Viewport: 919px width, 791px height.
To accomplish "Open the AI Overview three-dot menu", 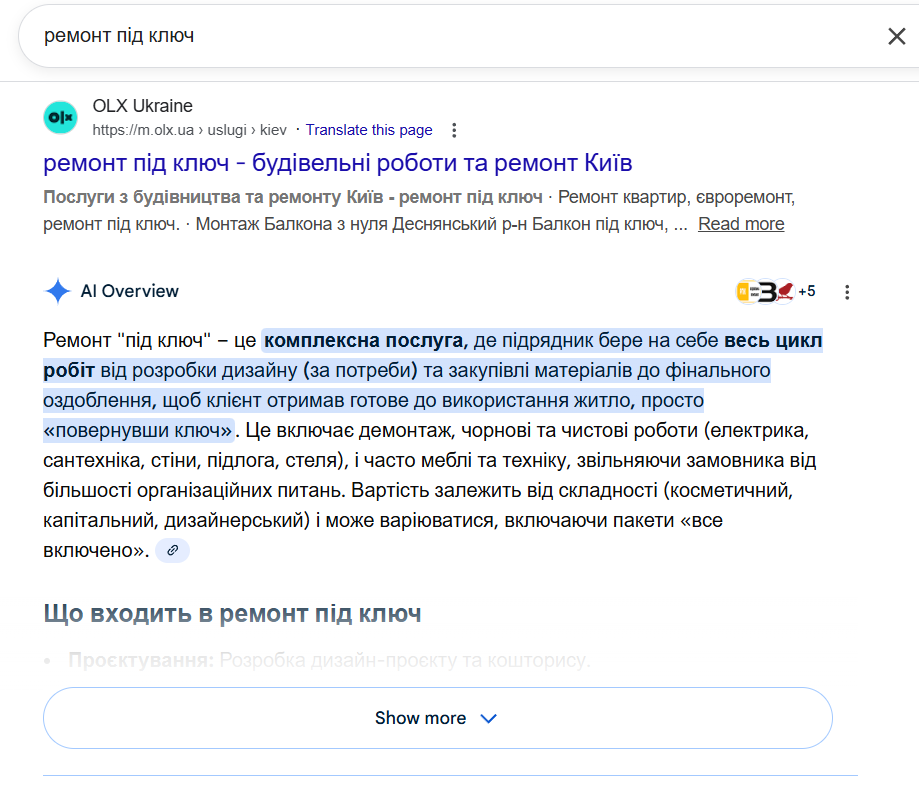I will (848, 291).
